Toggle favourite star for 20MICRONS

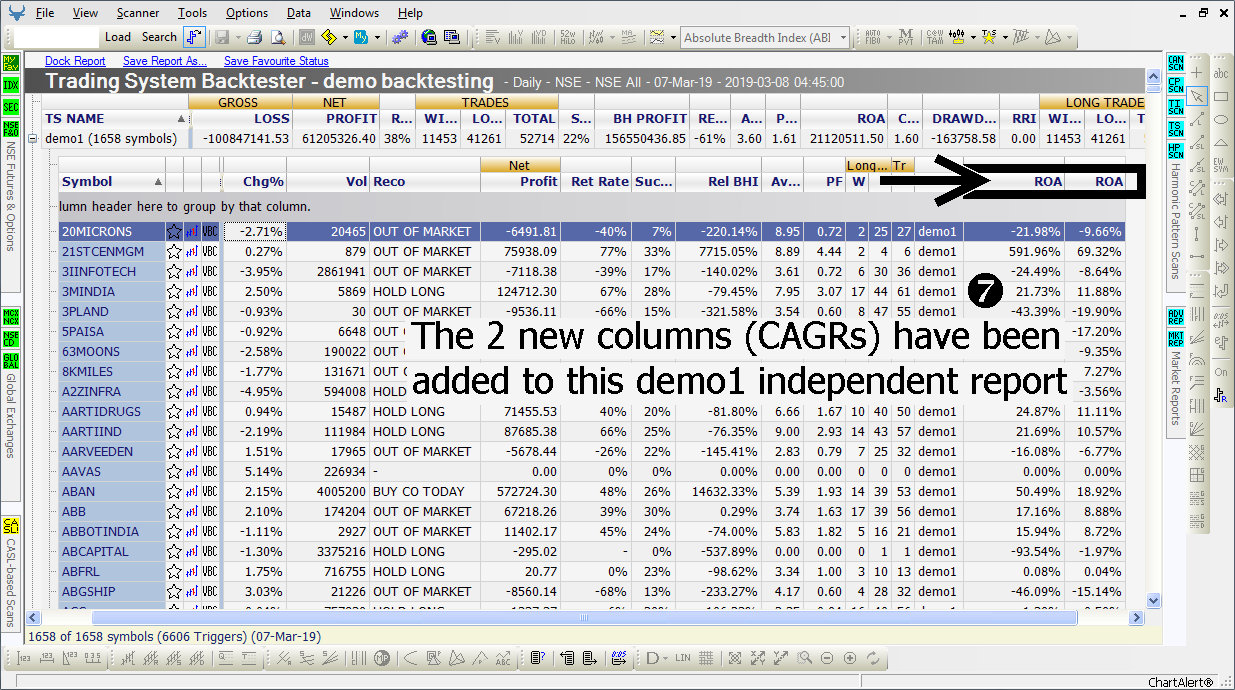(174, 231)
